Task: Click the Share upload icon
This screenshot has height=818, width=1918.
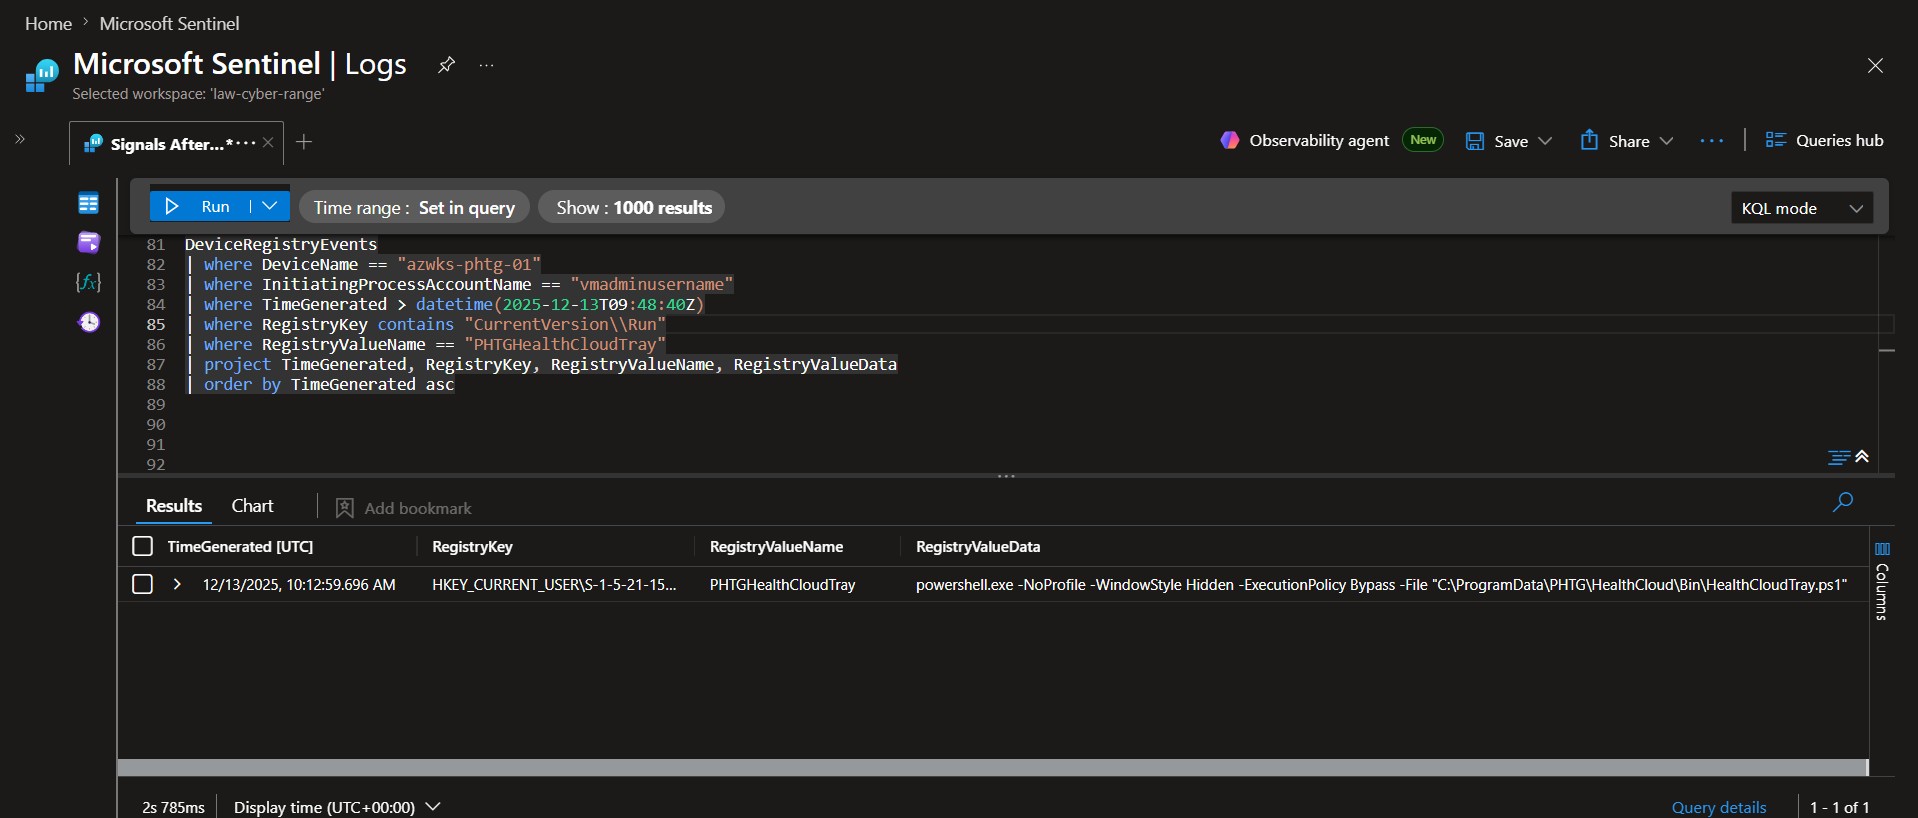Action: click(x=1589, y=140)
